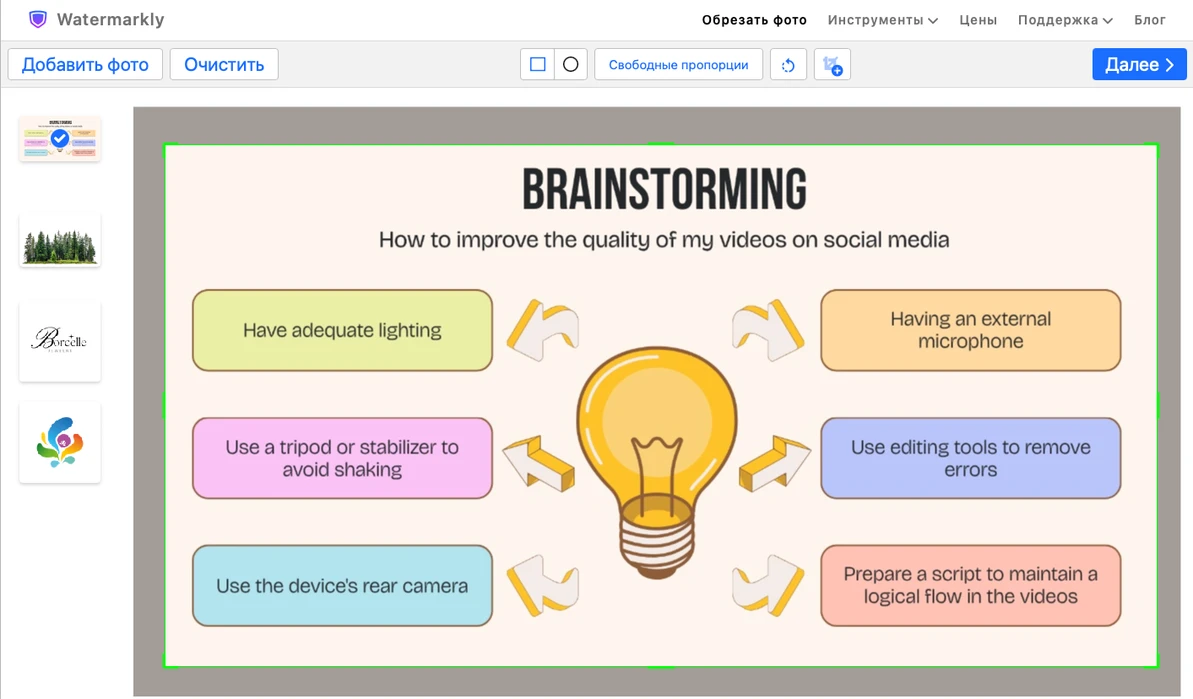Click the arrow chevron inside Далее button

coord(1170,65)
